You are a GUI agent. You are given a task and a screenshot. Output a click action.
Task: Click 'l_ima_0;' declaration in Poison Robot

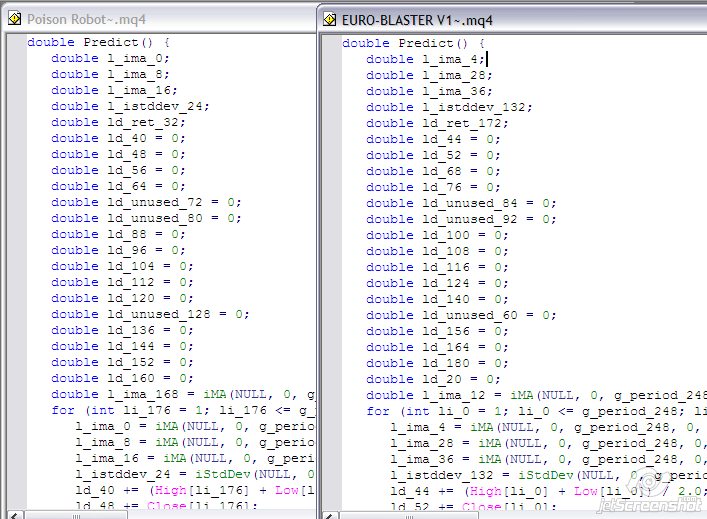click(x=138, y=59)
